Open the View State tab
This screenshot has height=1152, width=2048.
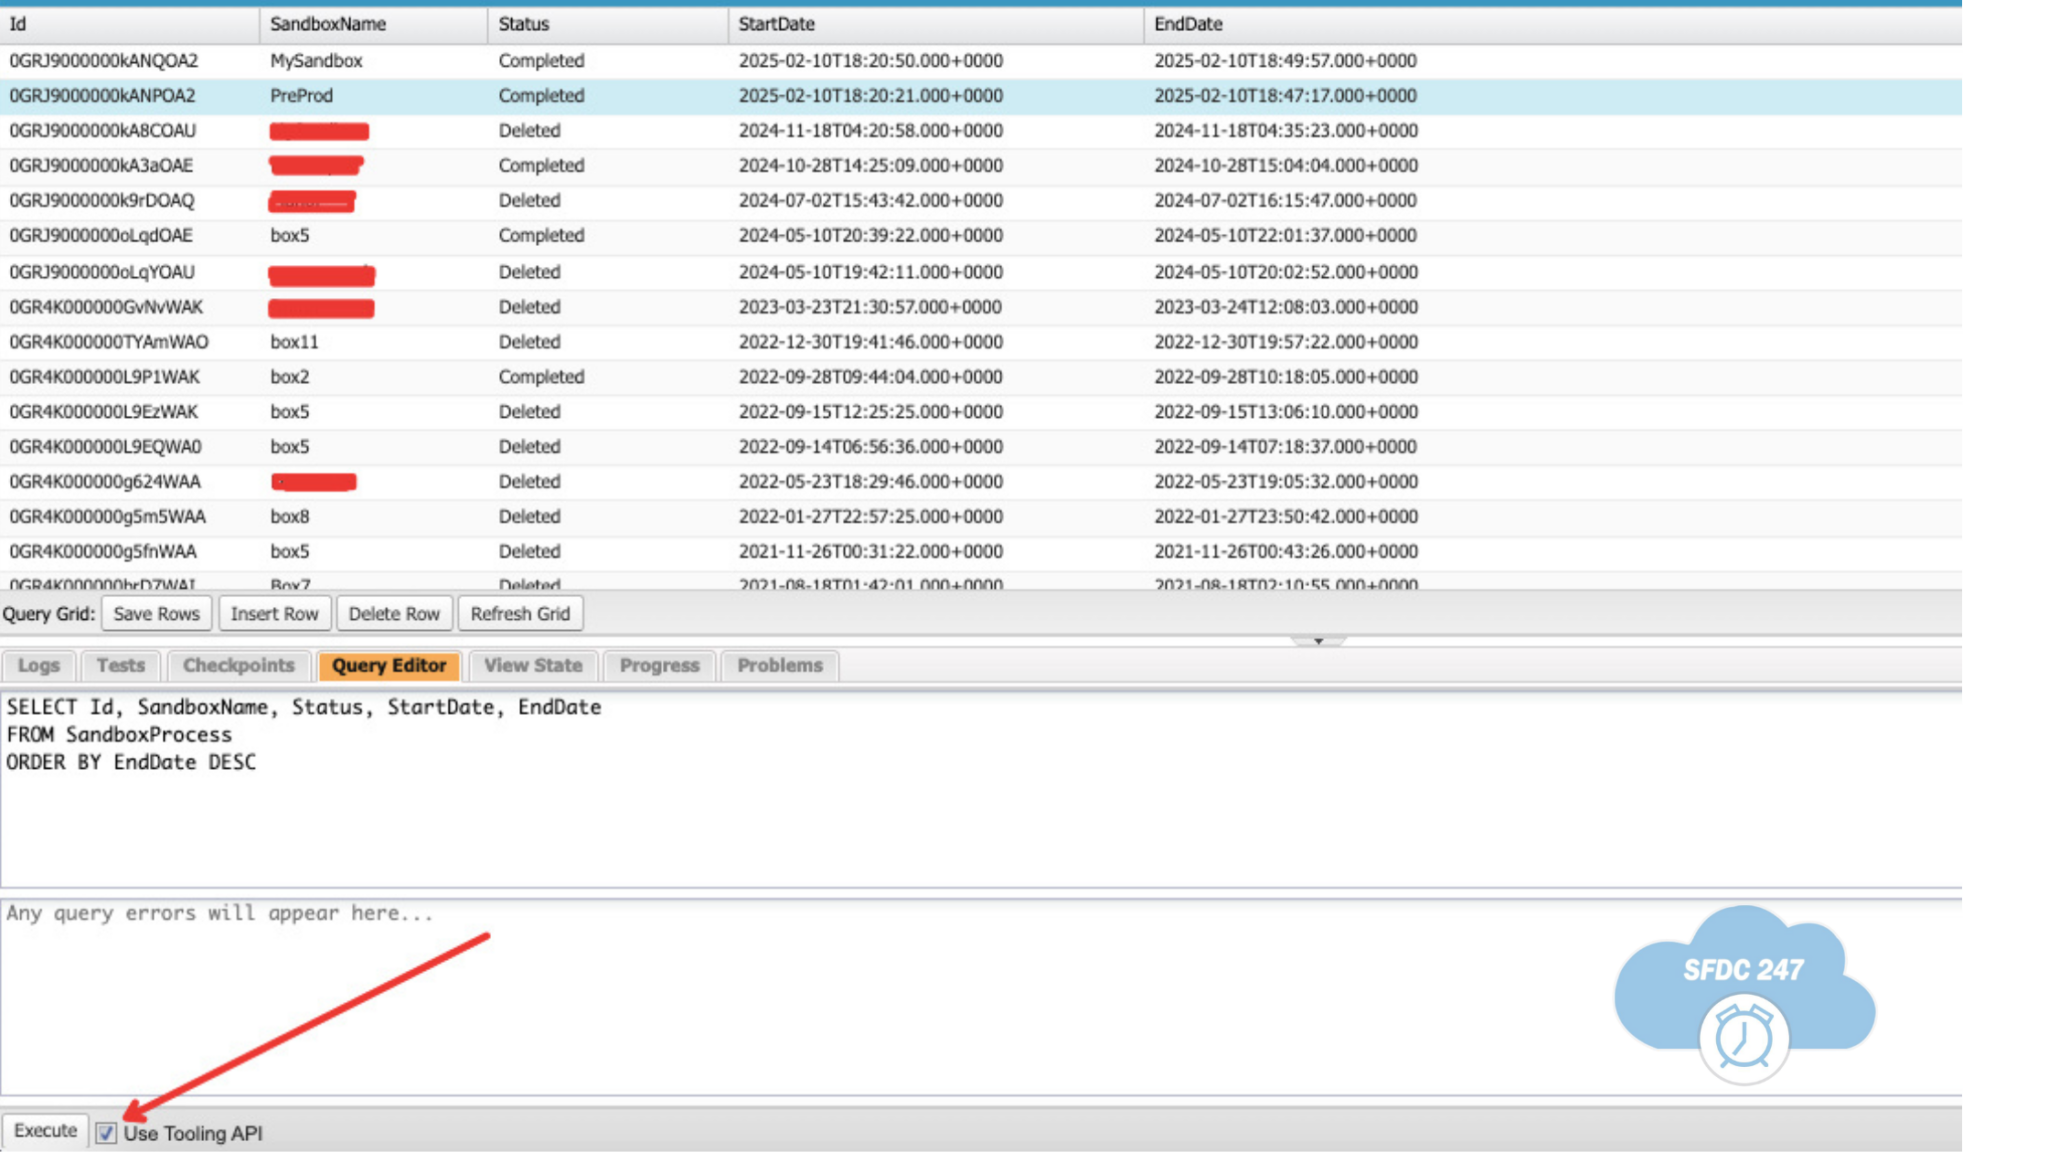point(532,665)
